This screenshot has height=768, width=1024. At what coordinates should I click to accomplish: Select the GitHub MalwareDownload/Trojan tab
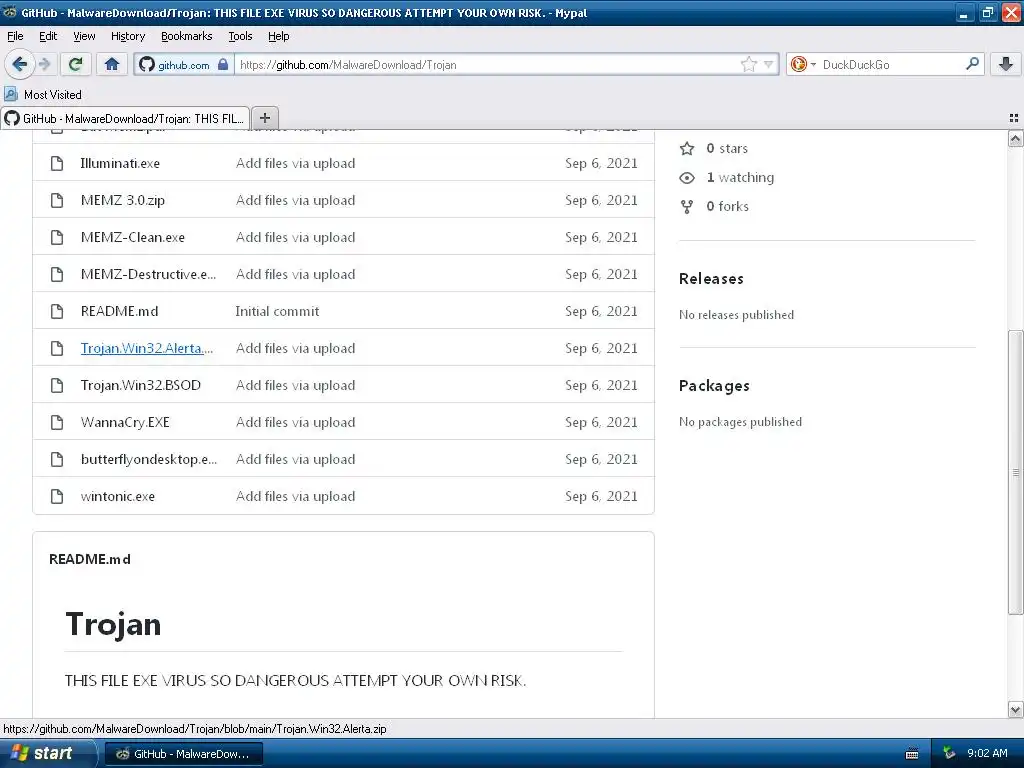click(x=125, y=118)
